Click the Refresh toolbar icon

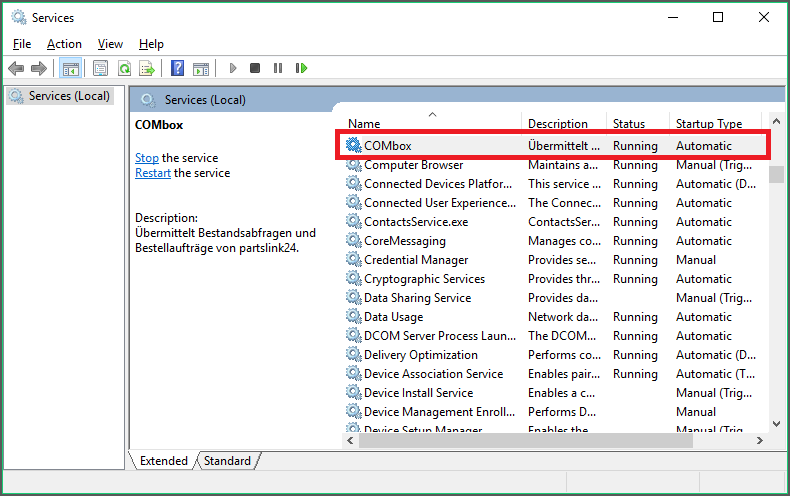click(x=124, y=68)
